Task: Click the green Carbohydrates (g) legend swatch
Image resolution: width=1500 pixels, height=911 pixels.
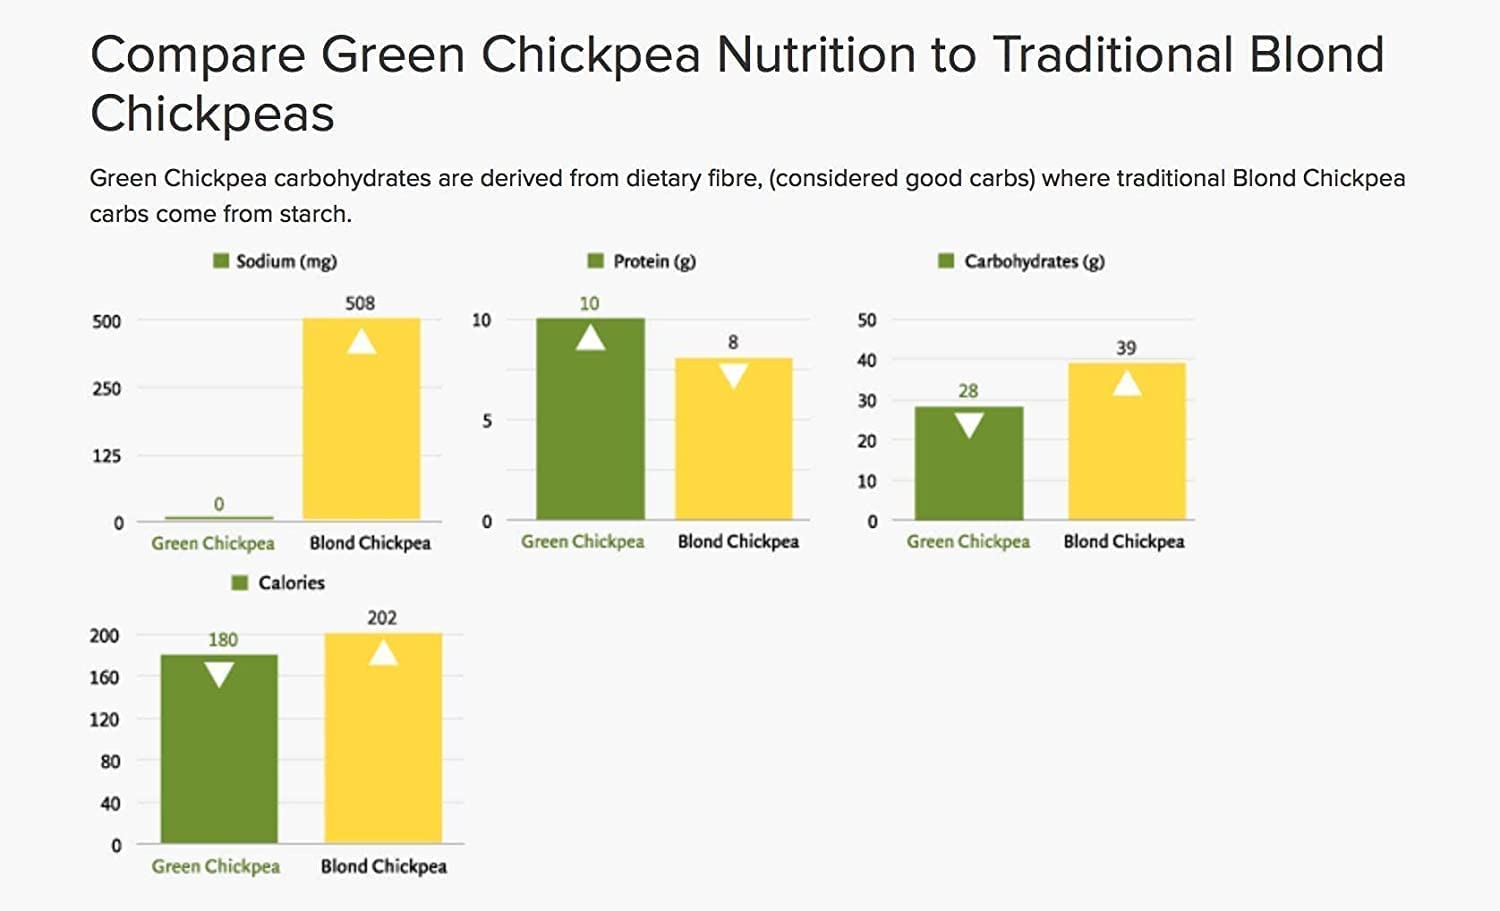Action: [946, 261]
